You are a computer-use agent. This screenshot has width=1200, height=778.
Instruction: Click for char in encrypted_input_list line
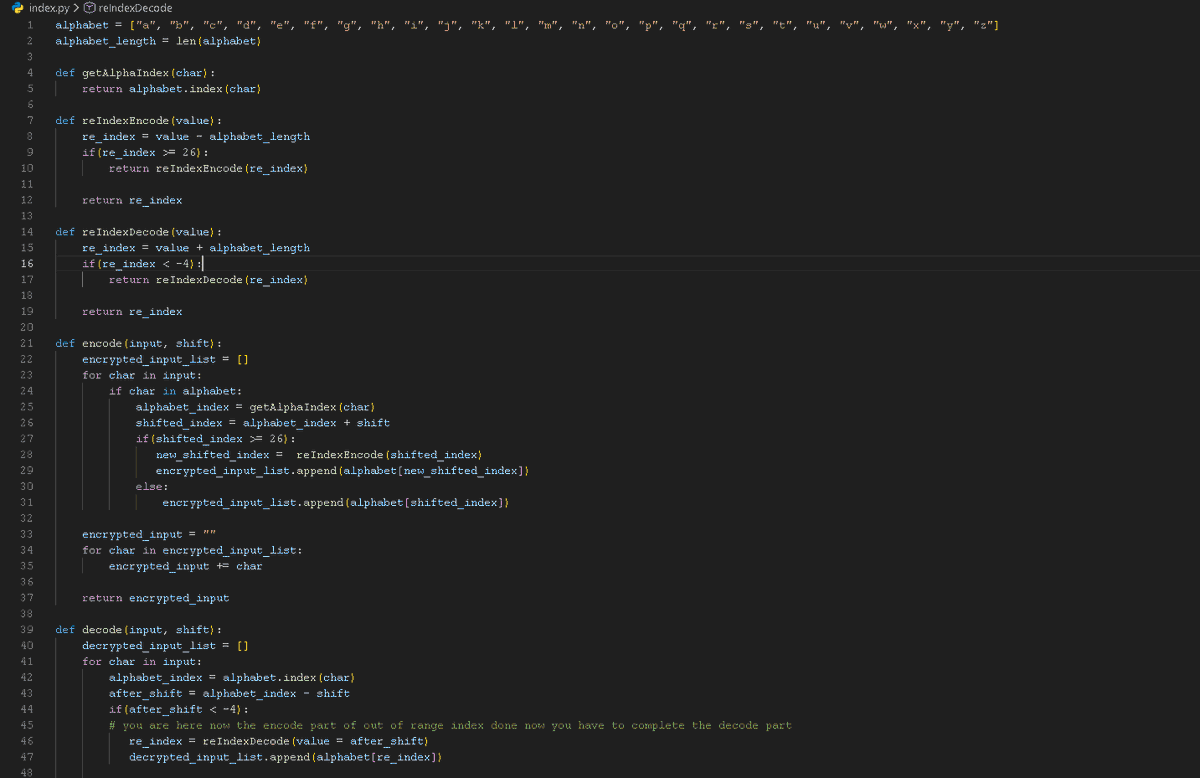click(x=192, y=550)
